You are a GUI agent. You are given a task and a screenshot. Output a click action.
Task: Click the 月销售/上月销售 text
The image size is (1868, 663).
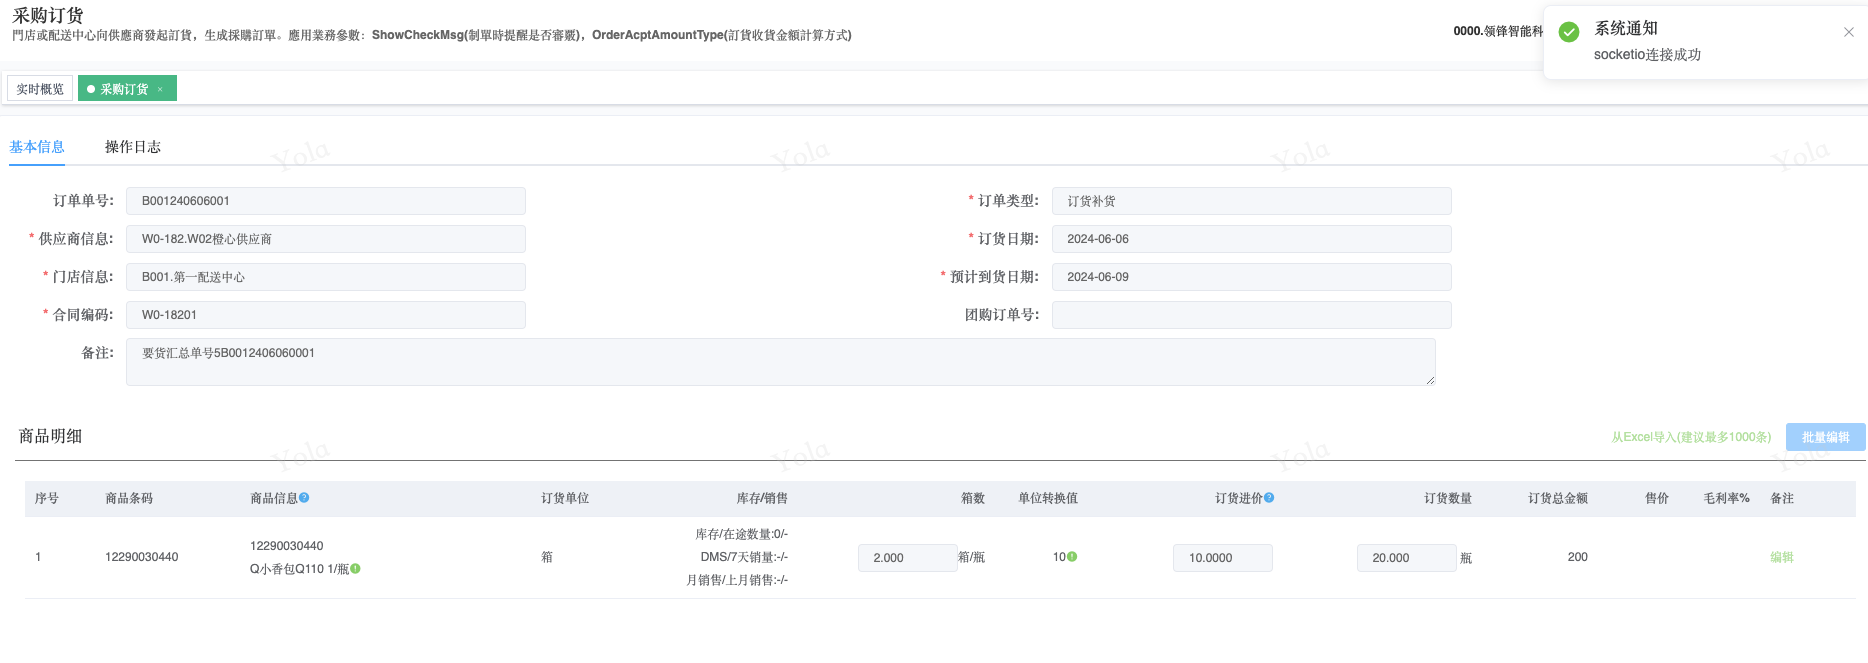pos(737,580)
